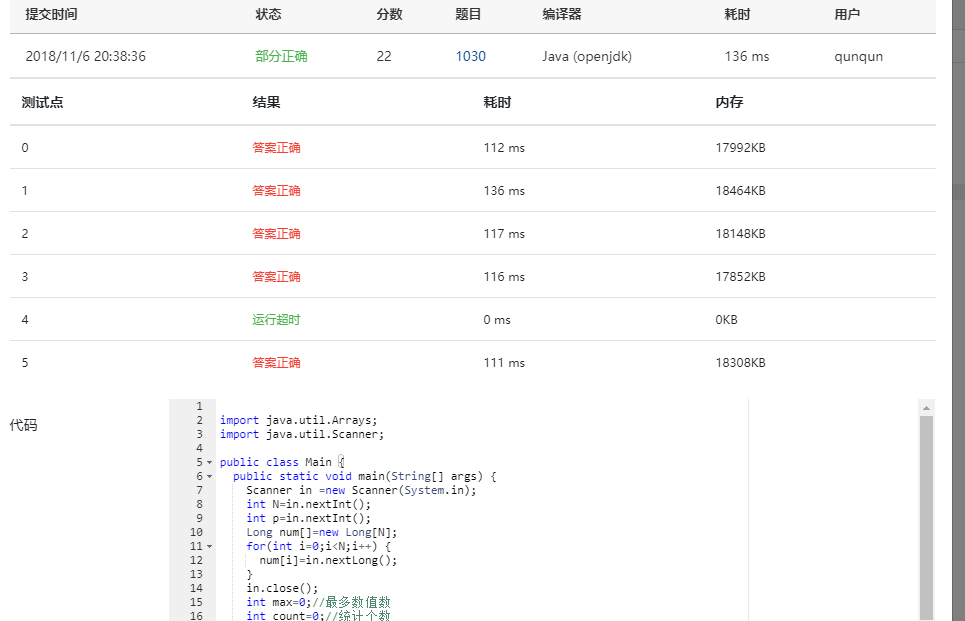Click the code editor scroll up arrow
Screen dimensions: 965x621
click(926, 408)
